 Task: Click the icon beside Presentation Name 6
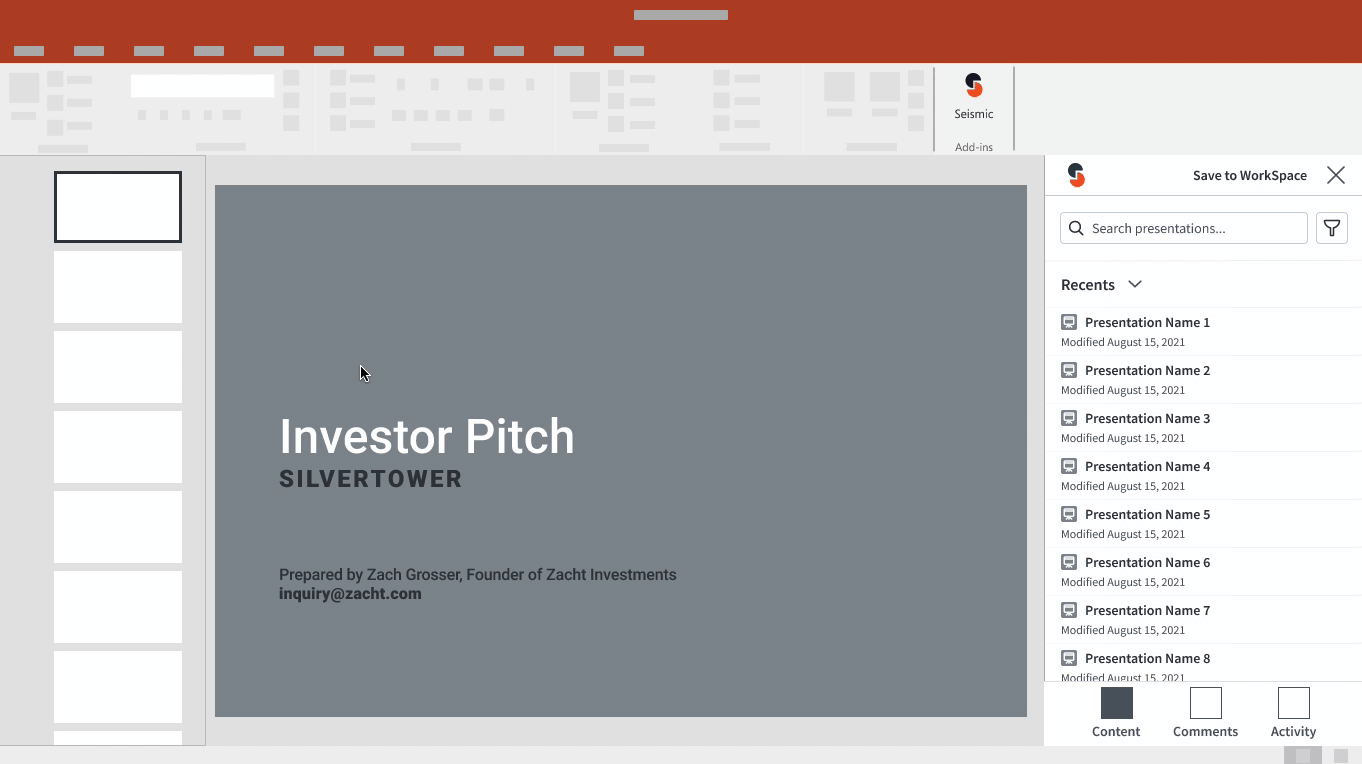click(1069, 562)
